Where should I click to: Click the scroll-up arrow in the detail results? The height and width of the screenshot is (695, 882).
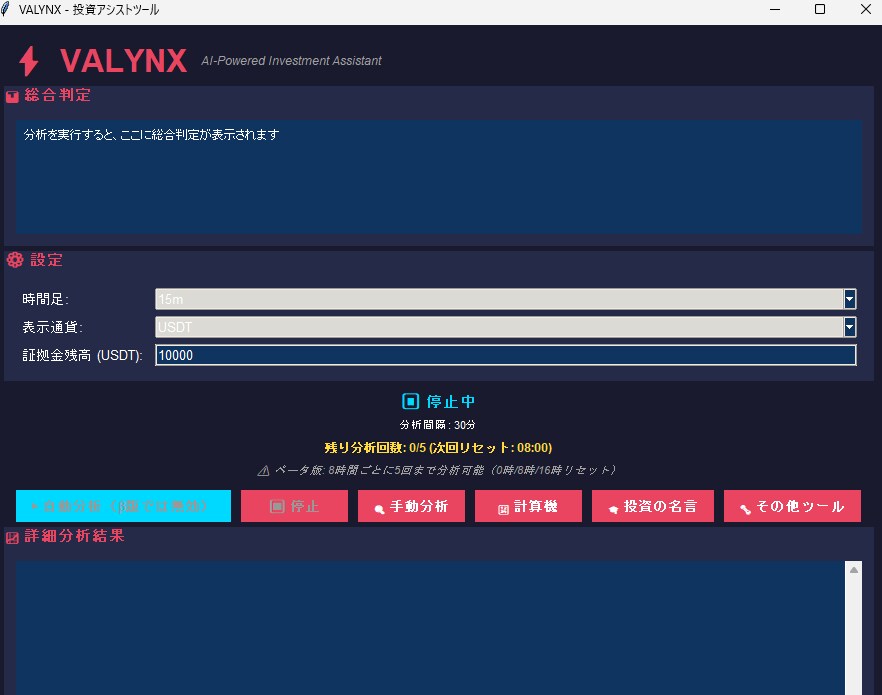point(853,570)
